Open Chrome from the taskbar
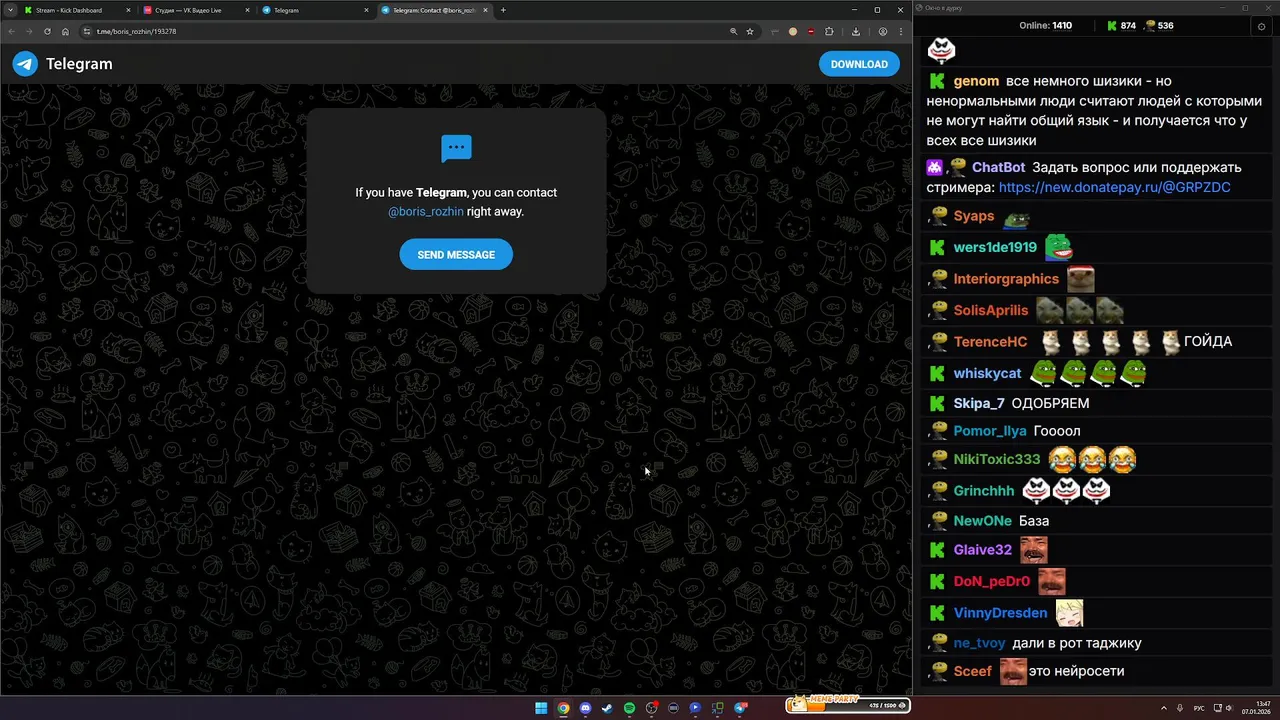 tap(563, 708)
